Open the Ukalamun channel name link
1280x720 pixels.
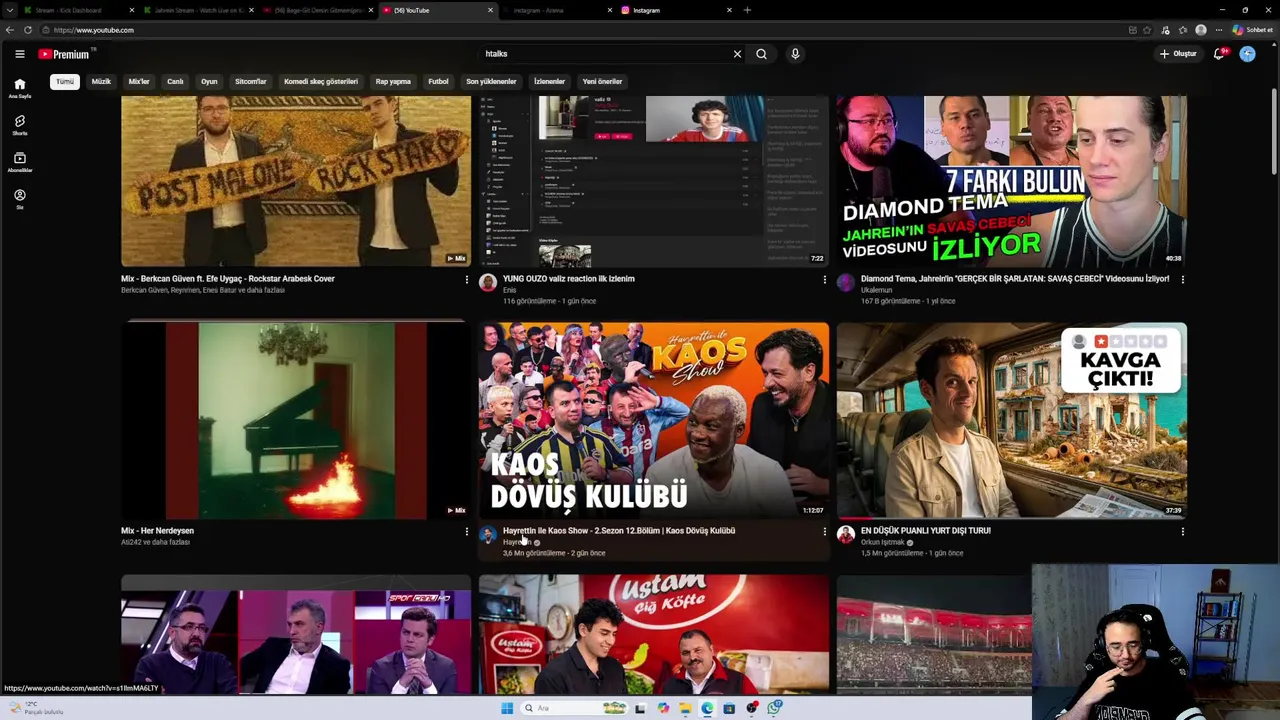(876, 290)
